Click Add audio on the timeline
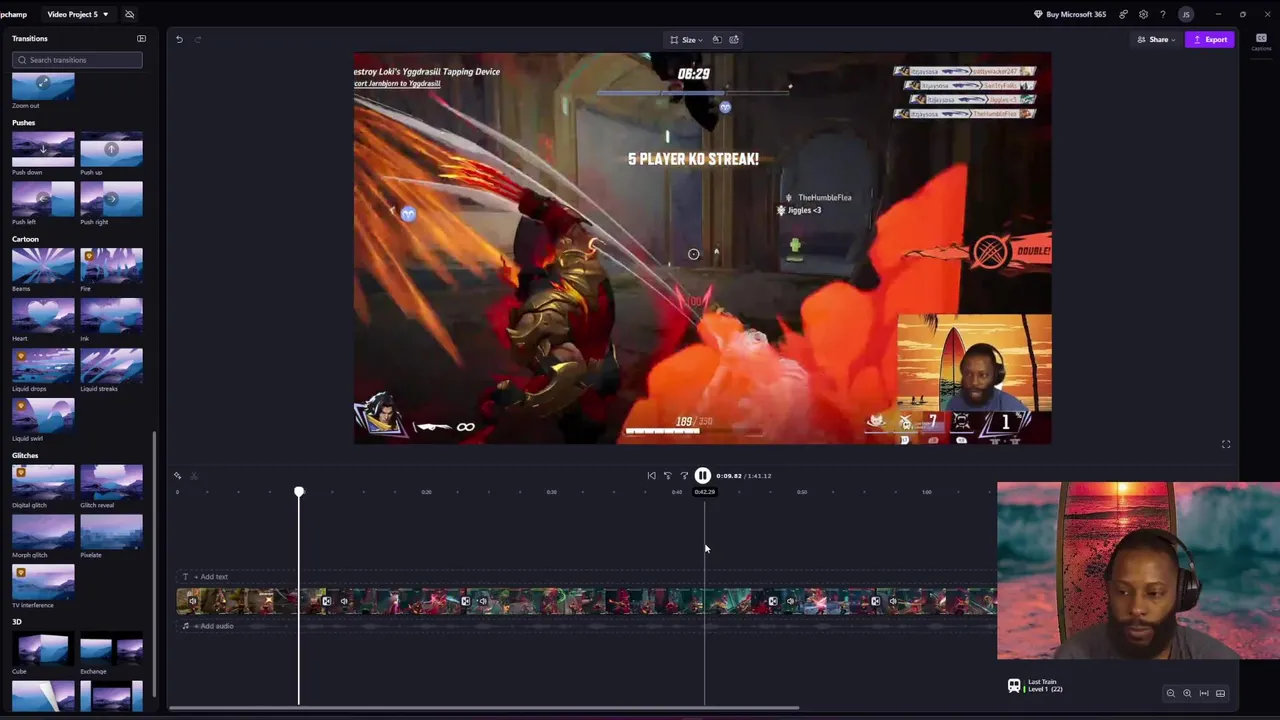The height and width of the screenshot is (720, 1280). 213,626
